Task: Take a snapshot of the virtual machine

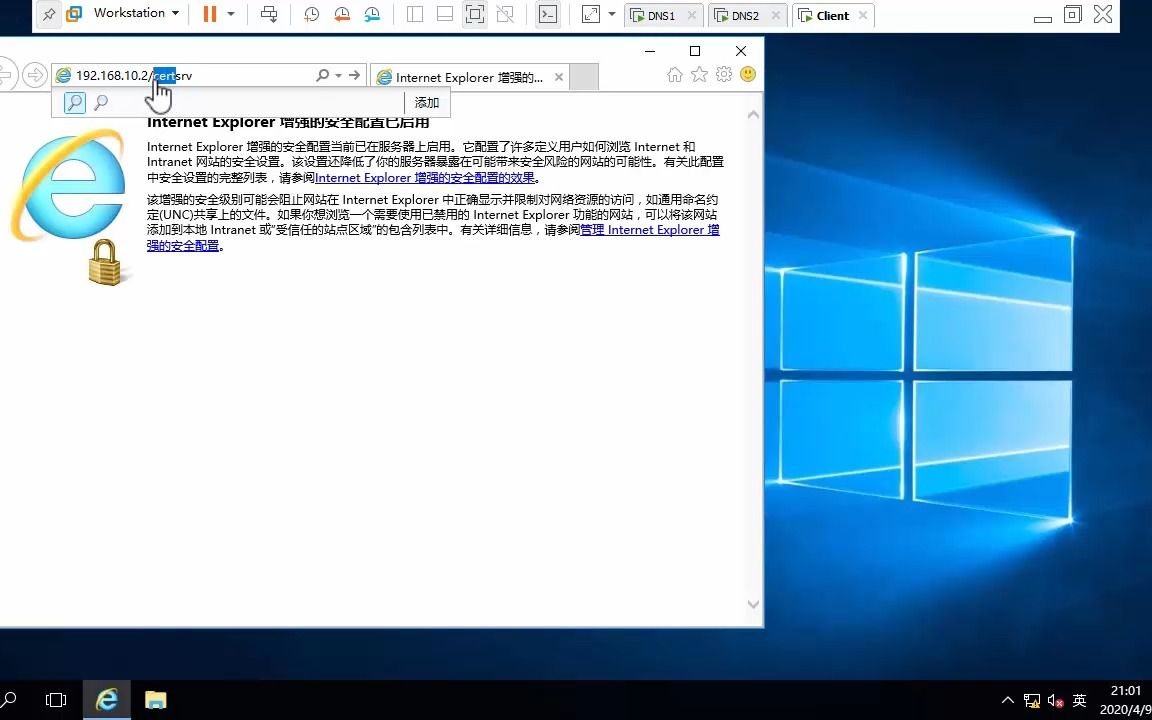Action: [311, 15]
